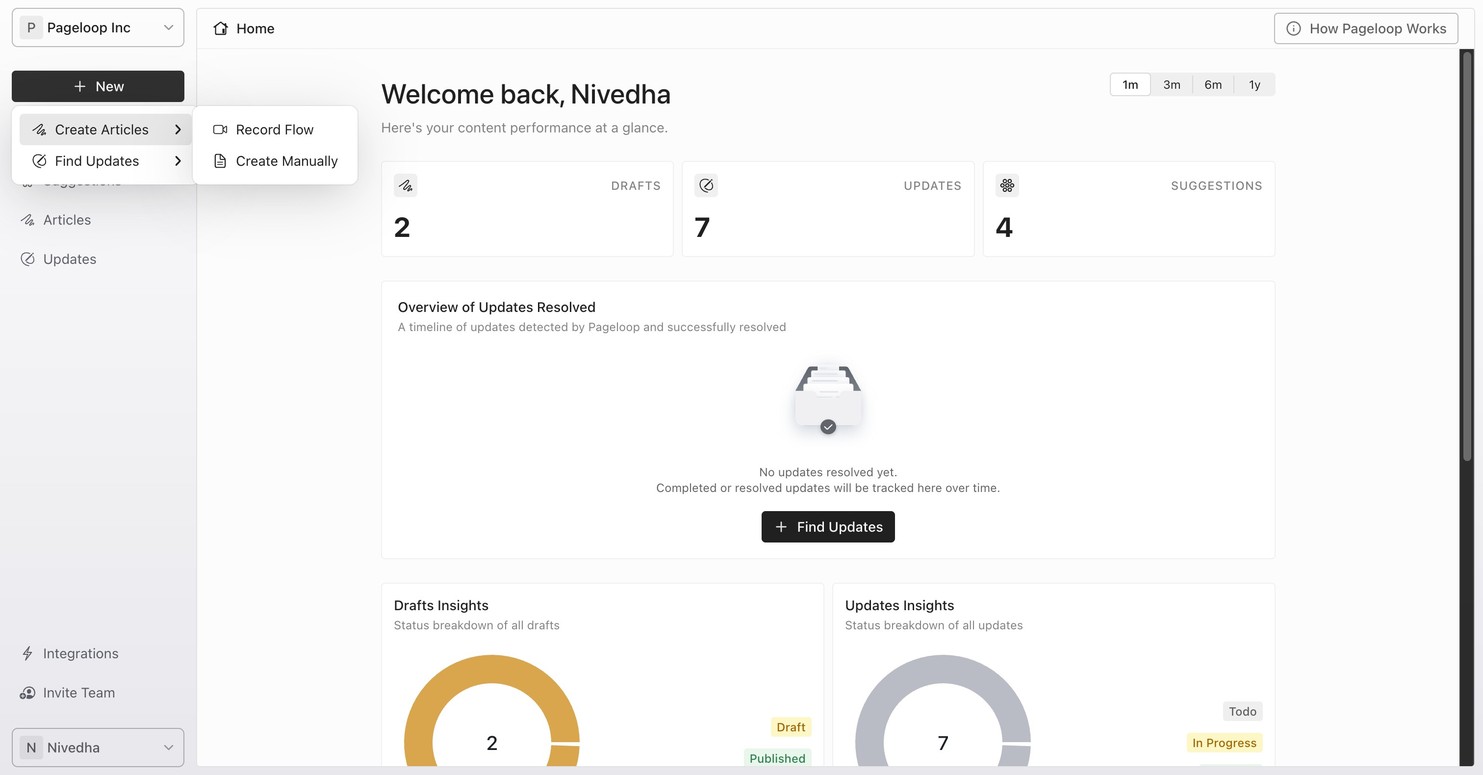Click the Create Articles pen icon

tap(39, 129)
